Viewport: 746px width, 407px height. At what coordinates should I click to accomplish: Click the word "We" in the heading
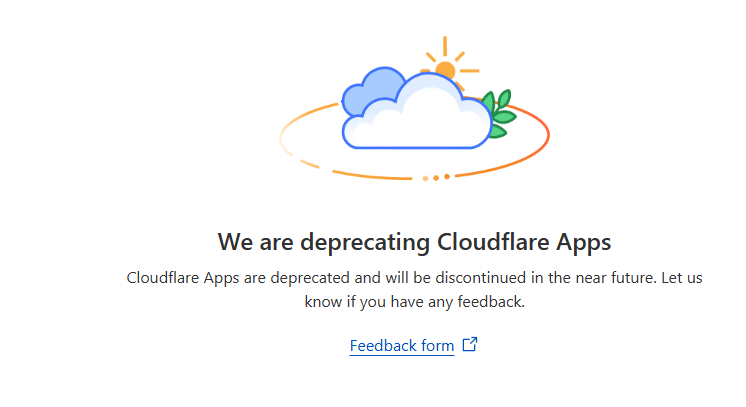232,242
